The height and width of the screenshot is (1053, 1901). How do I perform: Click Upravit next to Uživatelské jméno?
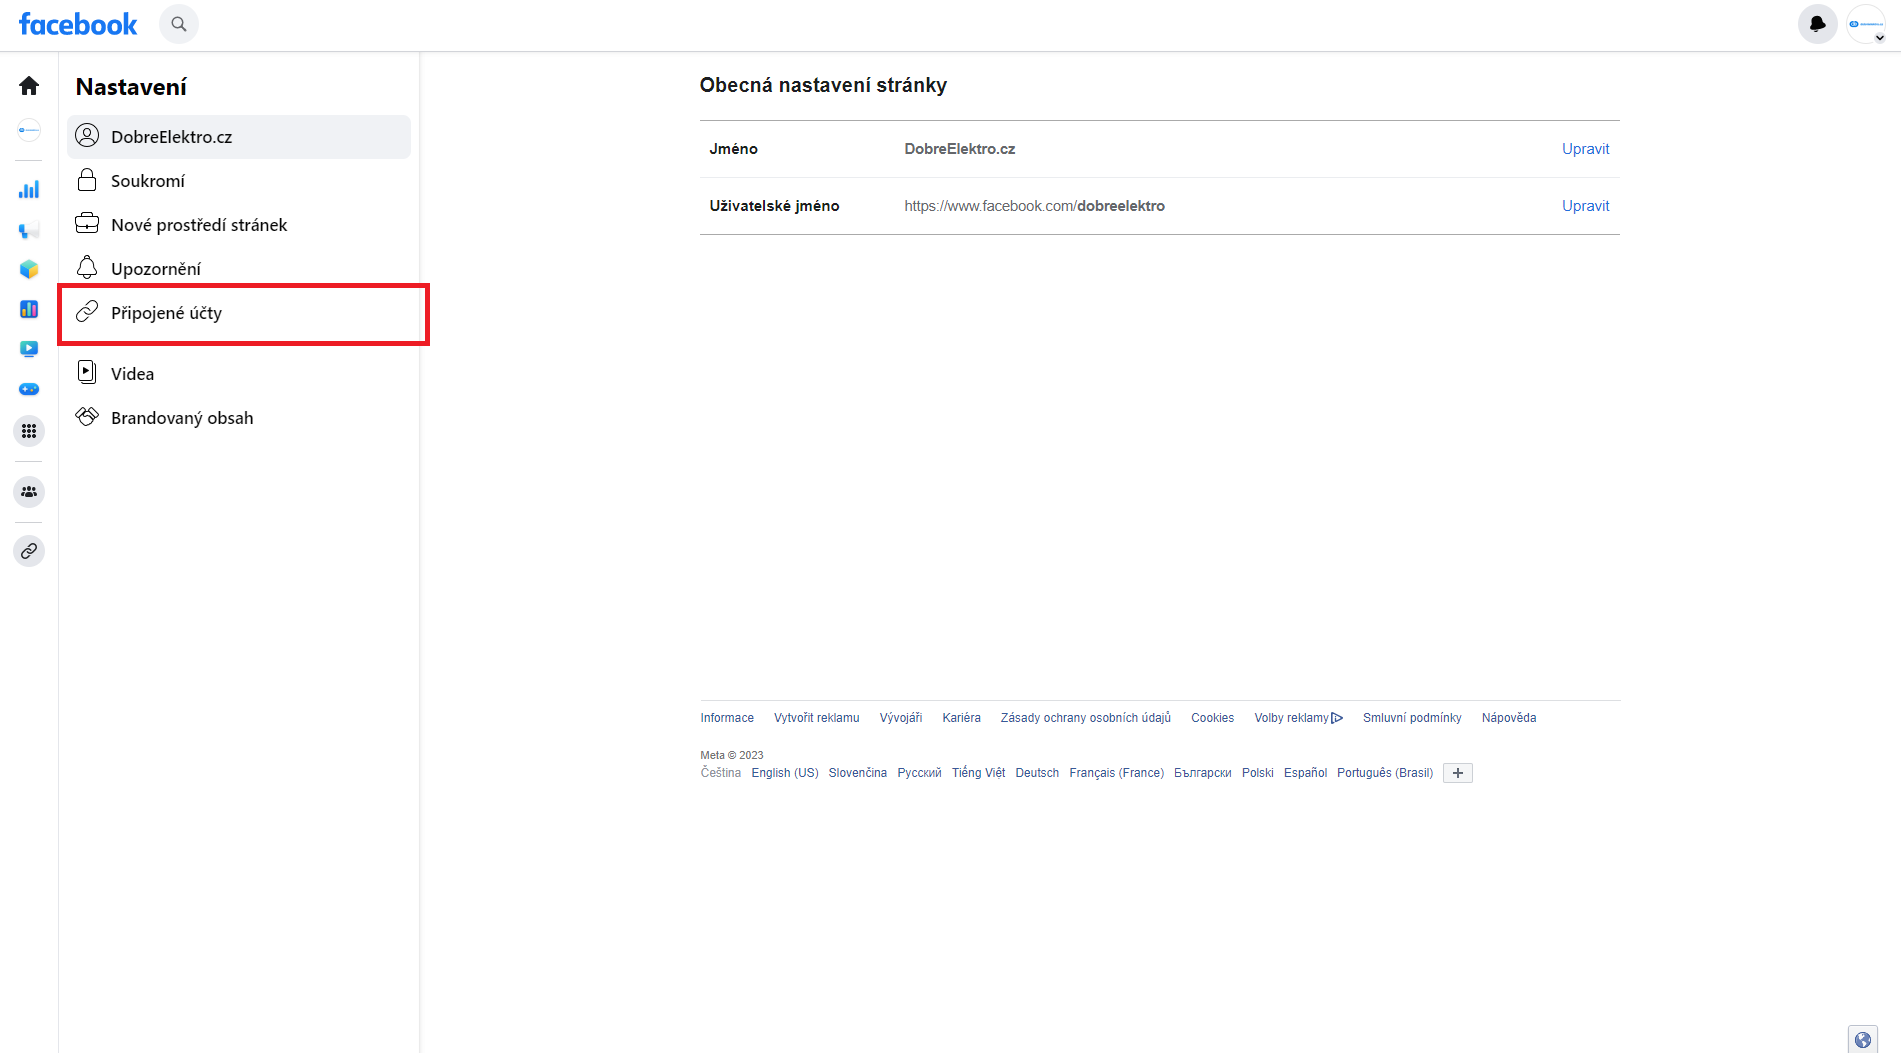[x=1585, y=206]
